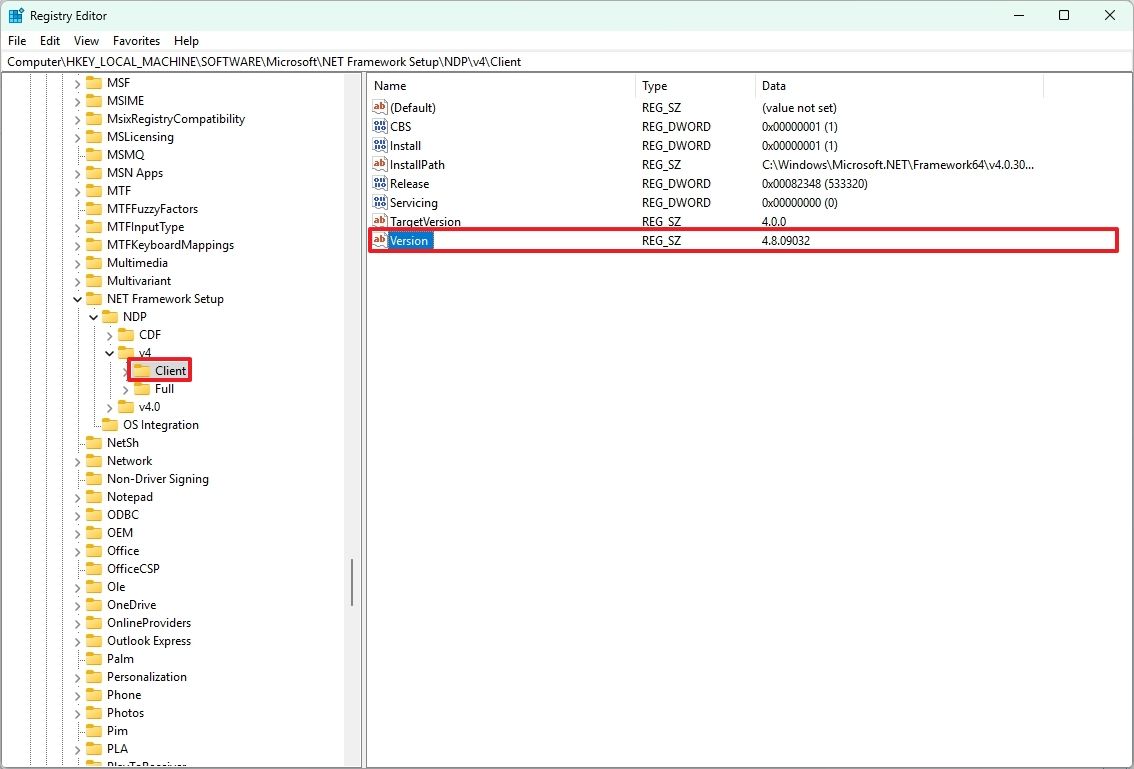Click the Registry Editor title bar icon
This screenshot has height=769, width=1134.
(x=15, y=15)
